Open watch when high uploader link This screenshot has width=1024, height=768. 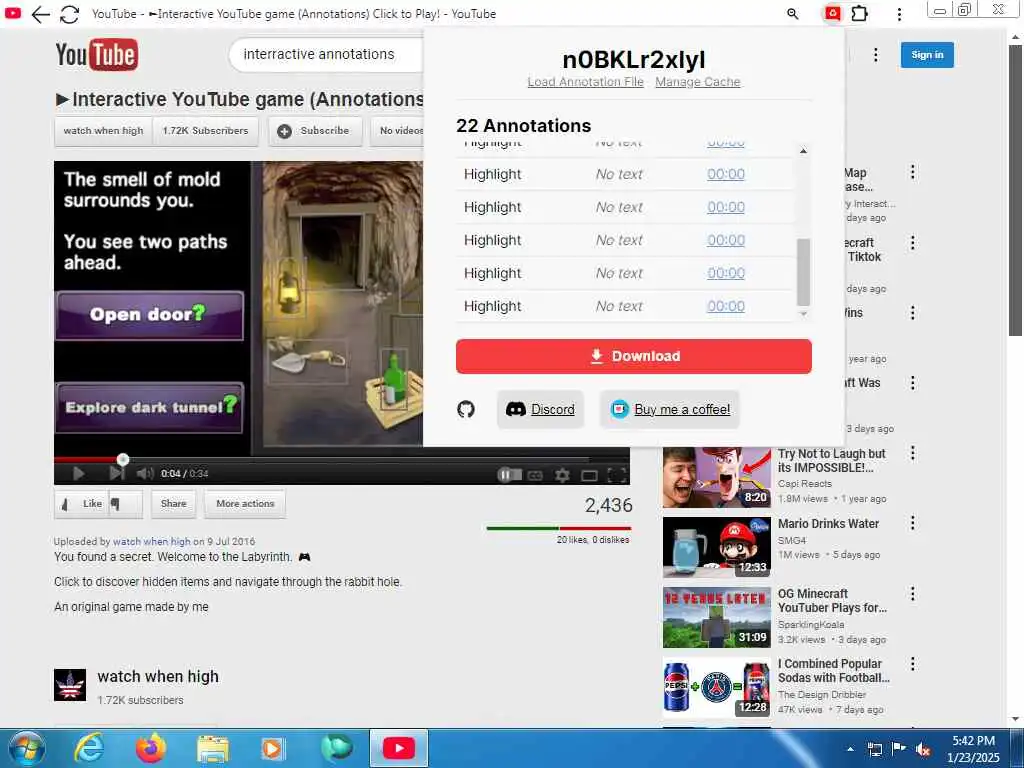point(152,541)
